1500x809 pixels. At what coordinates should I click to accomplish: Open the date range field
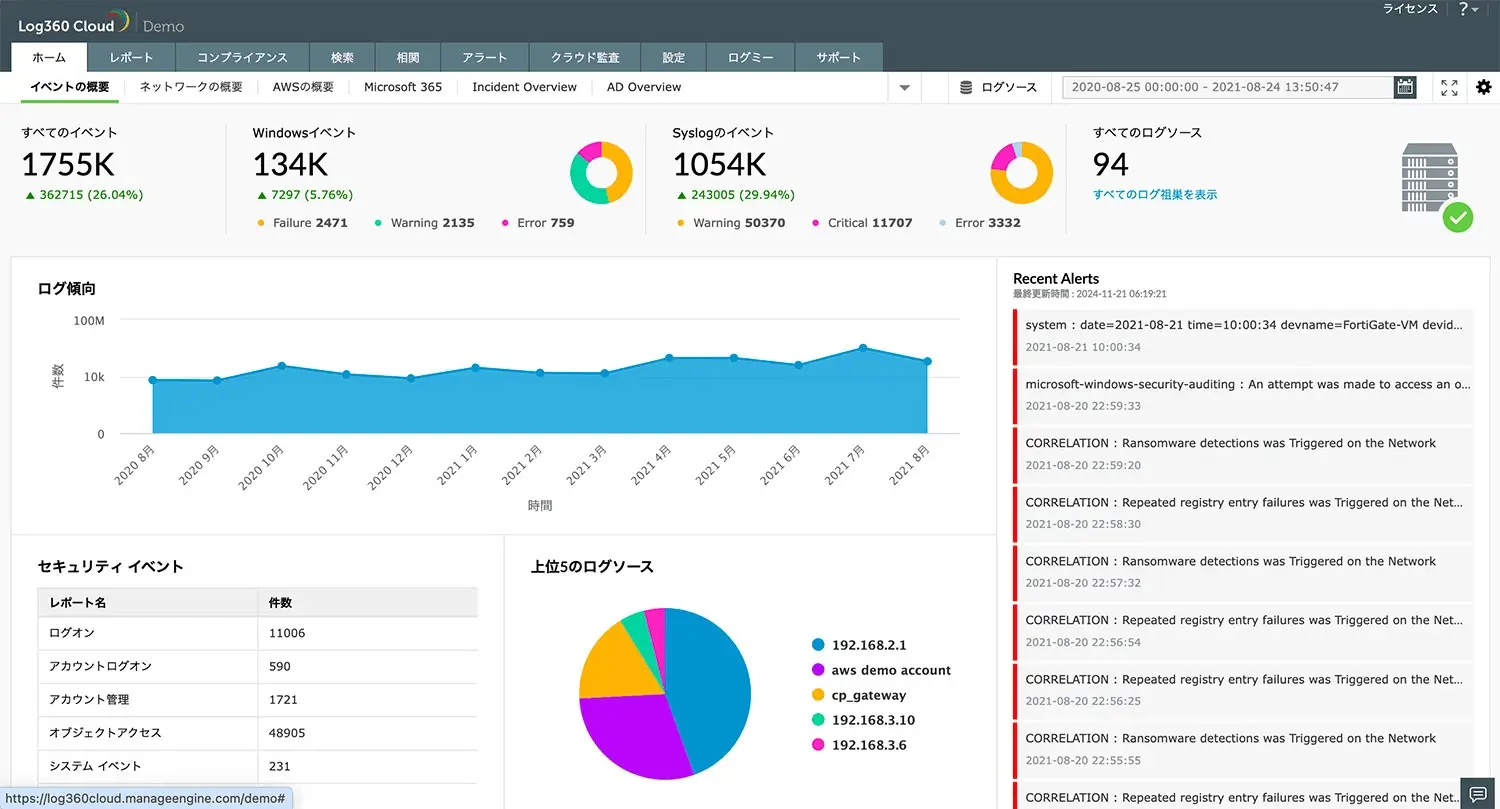(x=1228, y=87)
